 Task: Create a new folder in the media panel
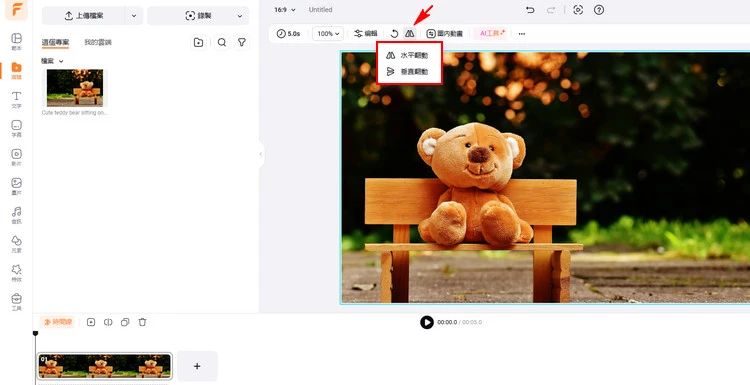click(x=199, y=43)
